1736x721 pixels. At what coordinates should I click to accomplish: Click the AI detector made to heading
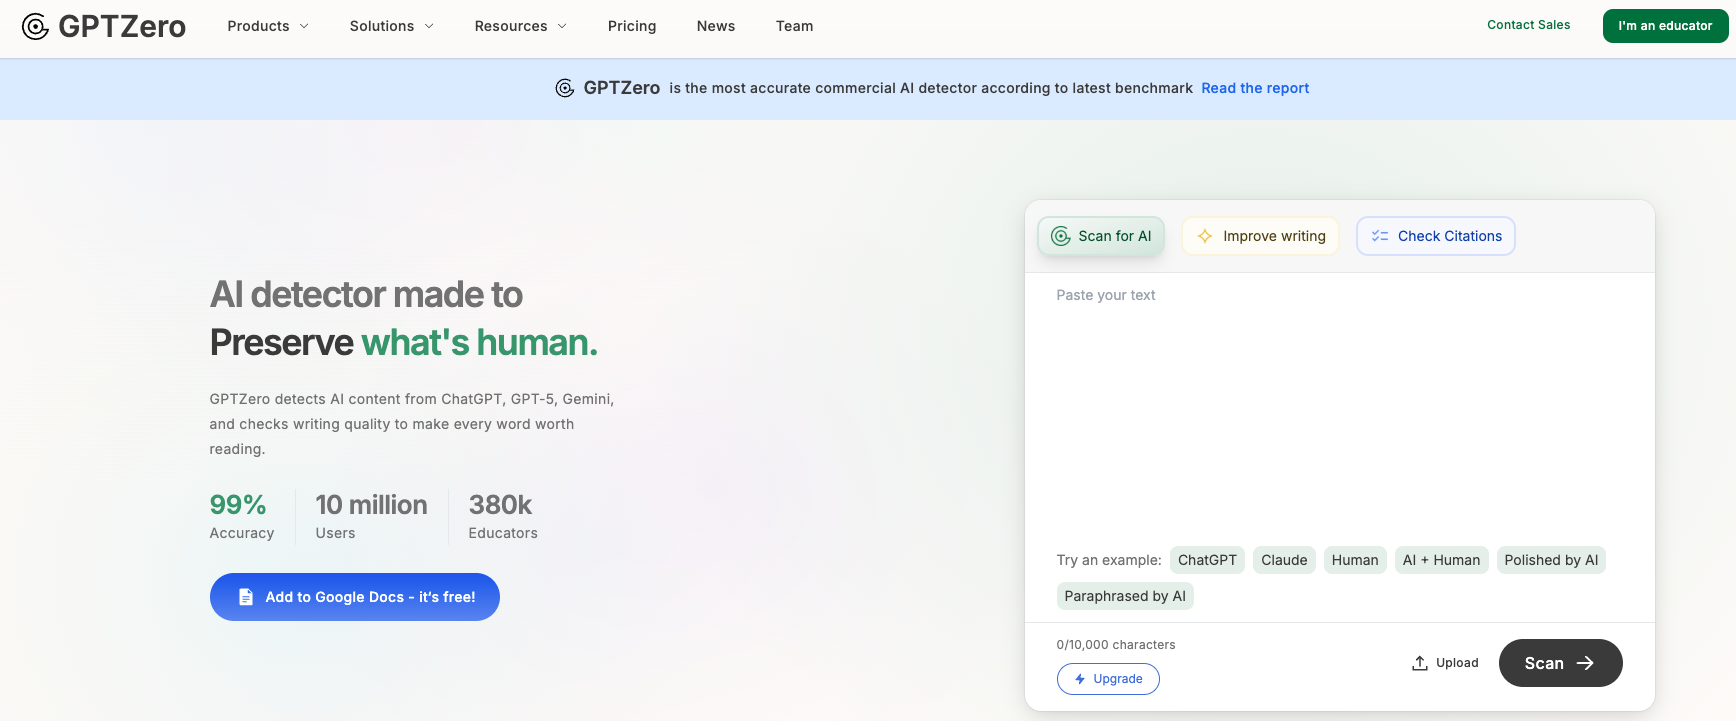[366, 294]
